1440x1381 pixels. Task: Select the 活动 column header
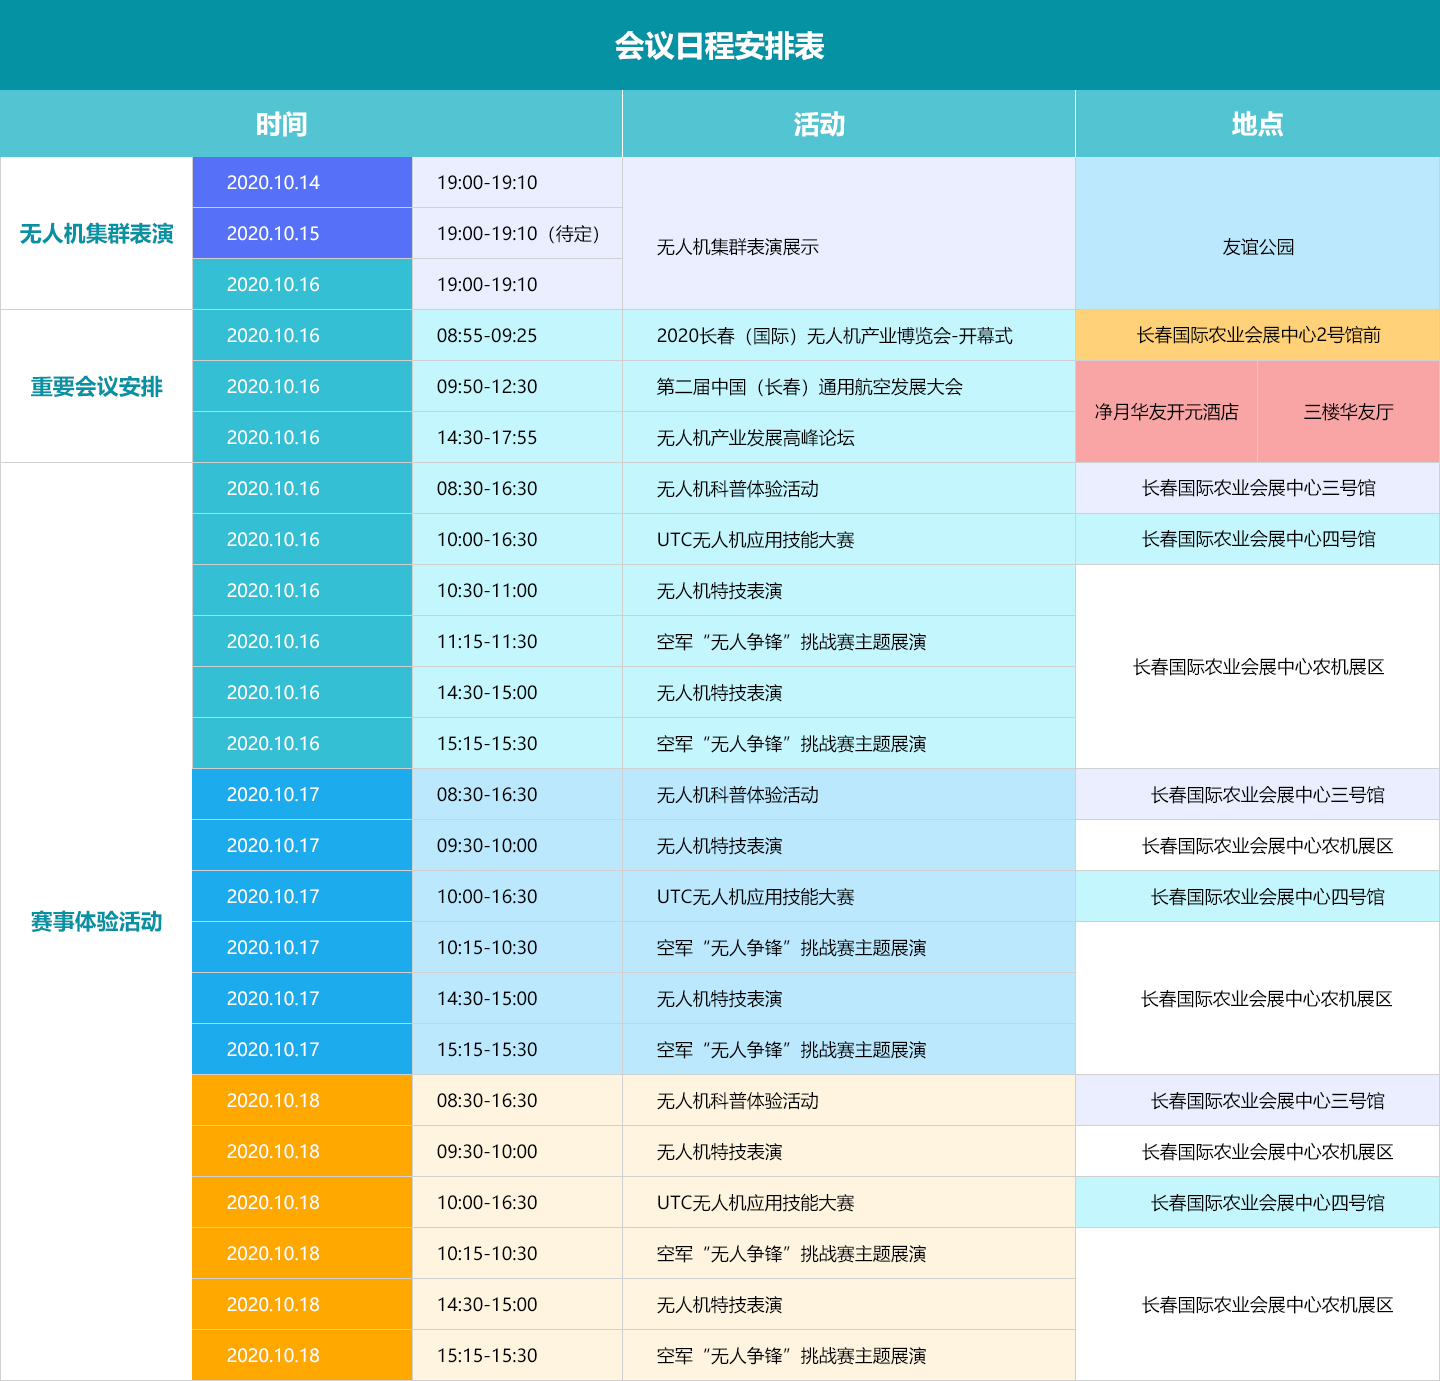(849, 124)
